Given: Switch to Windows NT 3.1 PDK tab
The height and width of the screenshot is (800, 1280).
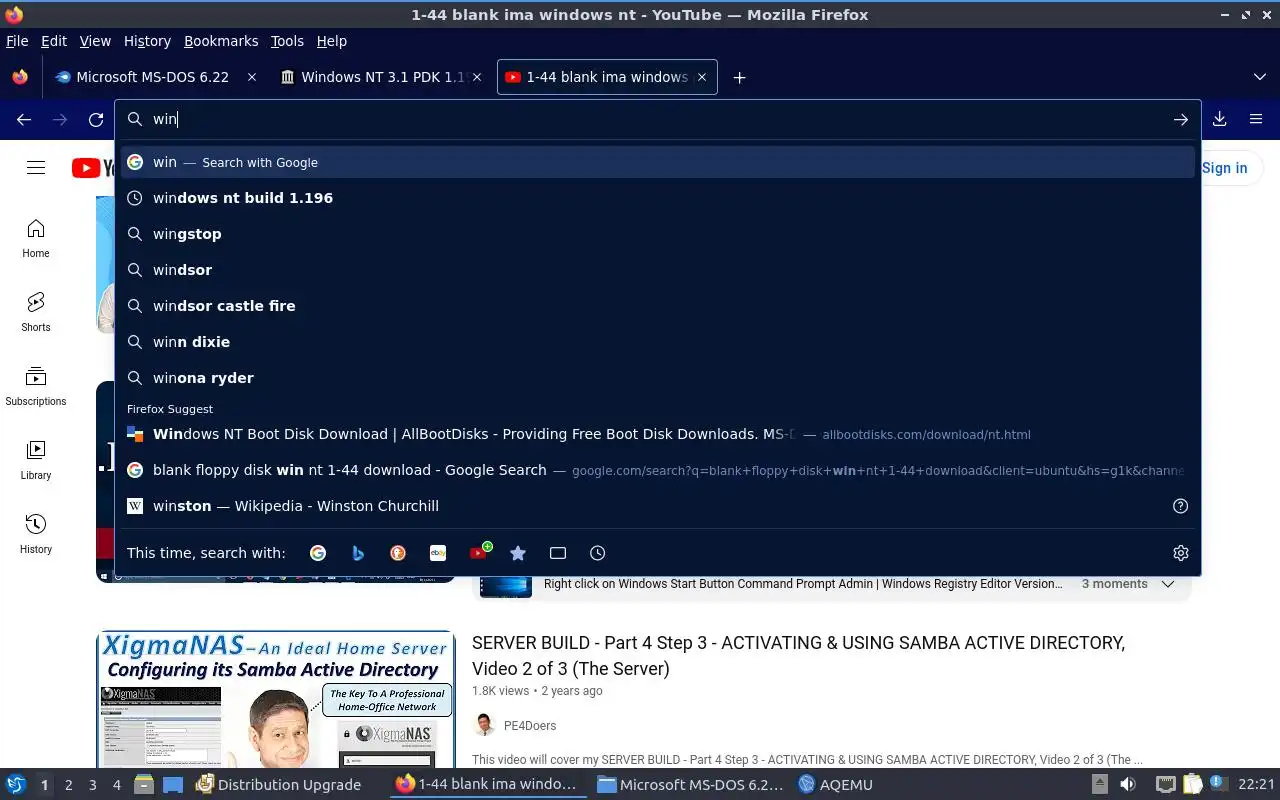Looking at the screenshot, I should click(x=382, y=77).
